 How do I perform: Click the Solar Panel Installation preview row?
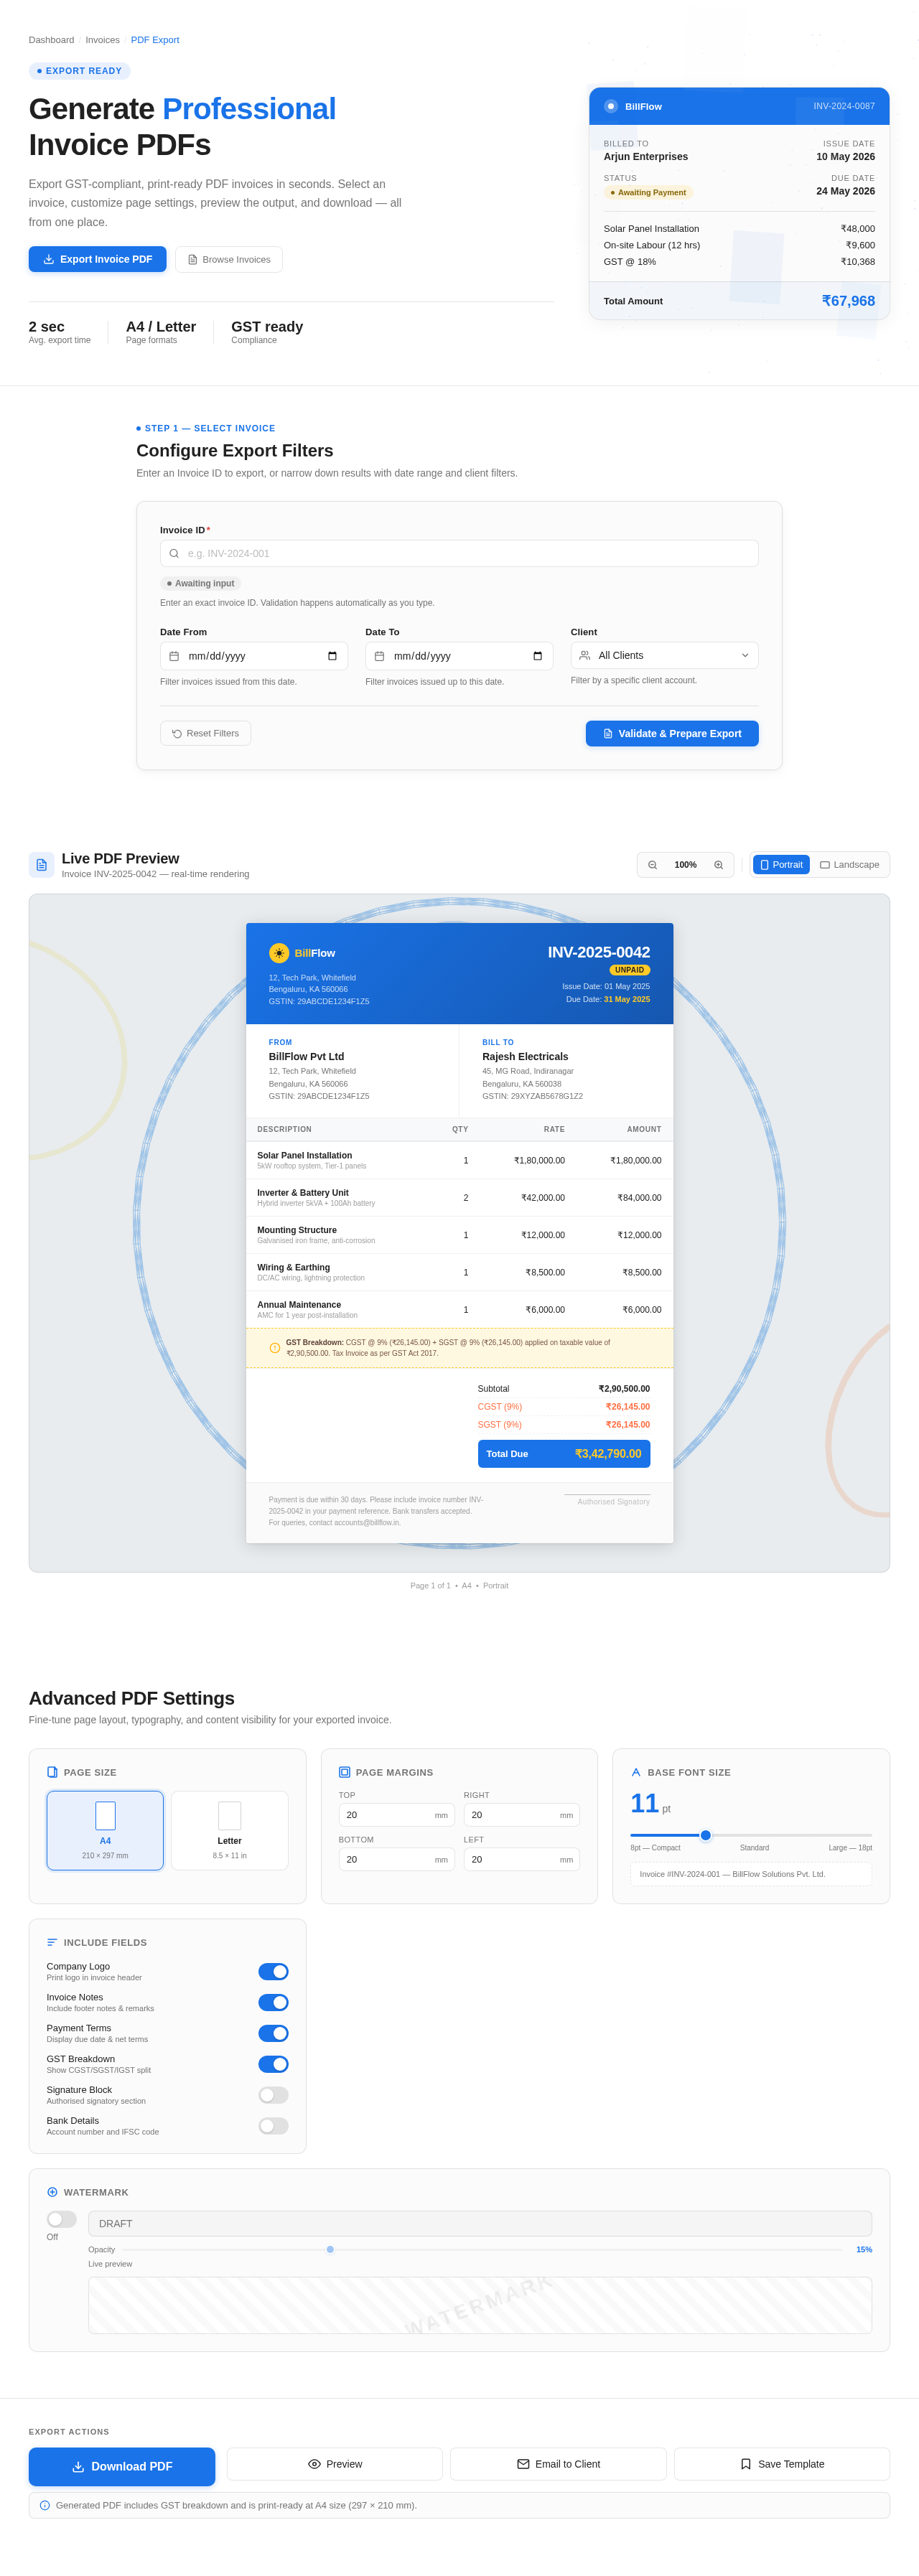click(x=459, y=1160)
